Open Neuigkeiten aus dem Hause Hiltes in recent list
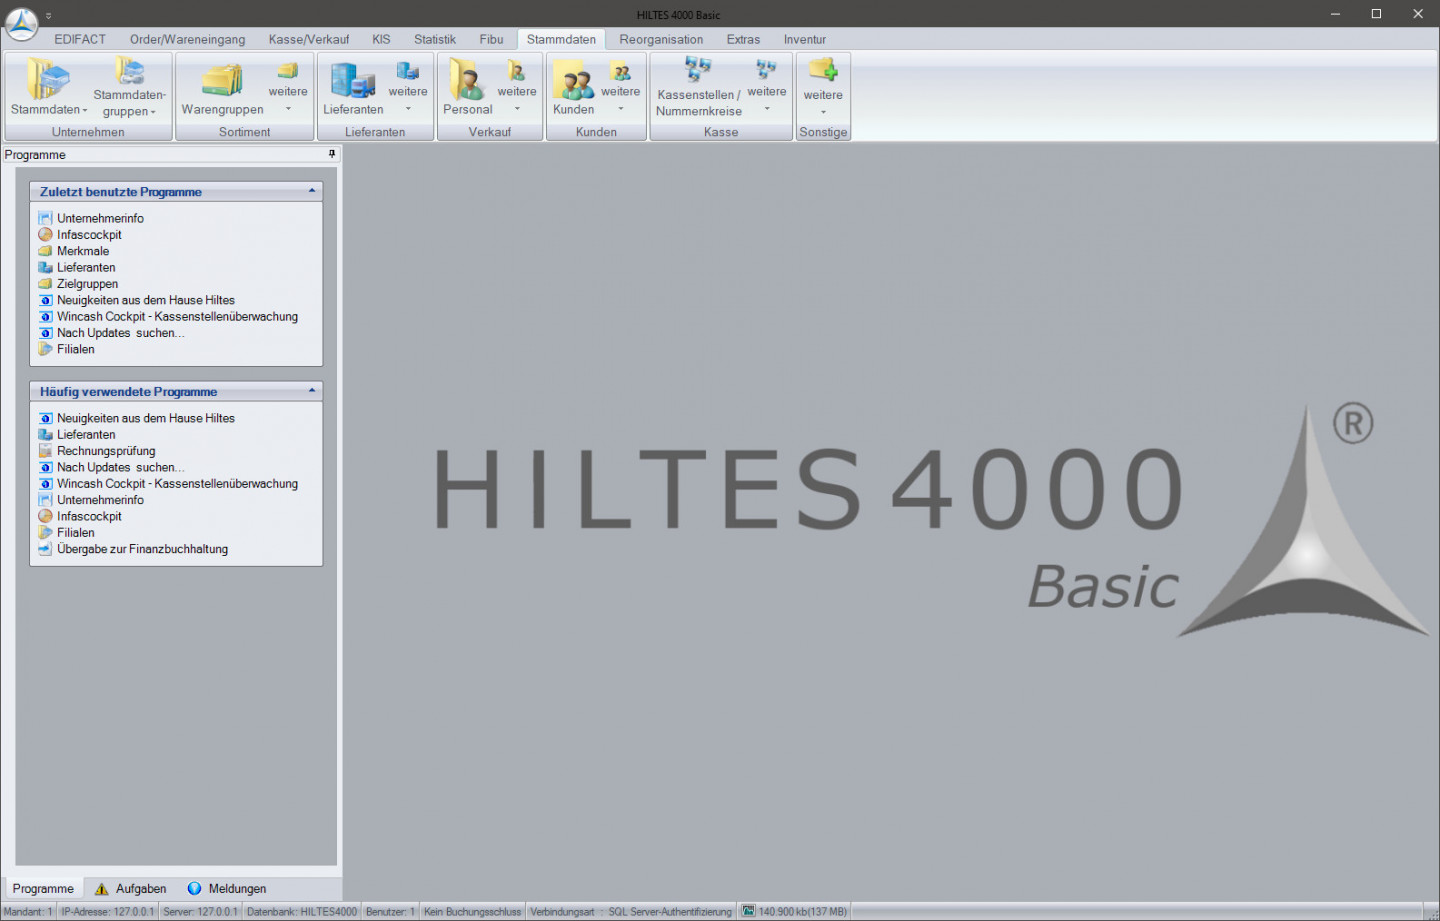Viewport: 1440px width, 921px height. click(146, 300)
